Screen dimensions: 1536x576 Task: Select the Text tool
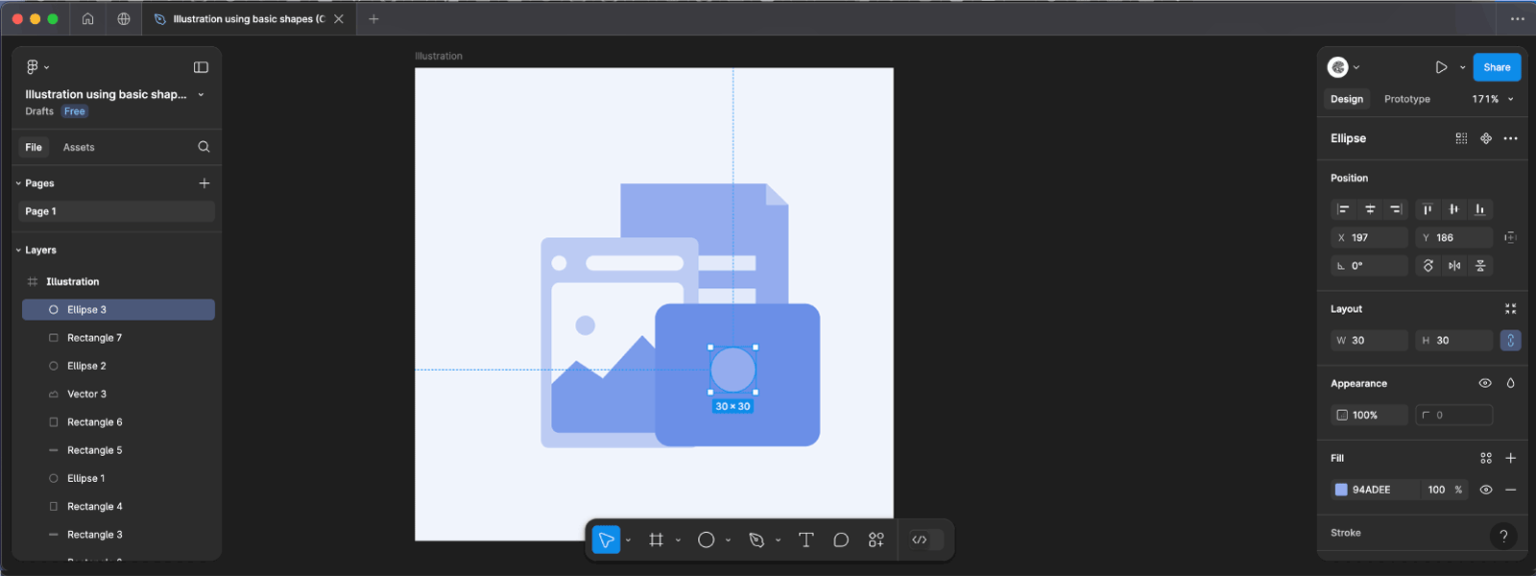click(806, 540)
